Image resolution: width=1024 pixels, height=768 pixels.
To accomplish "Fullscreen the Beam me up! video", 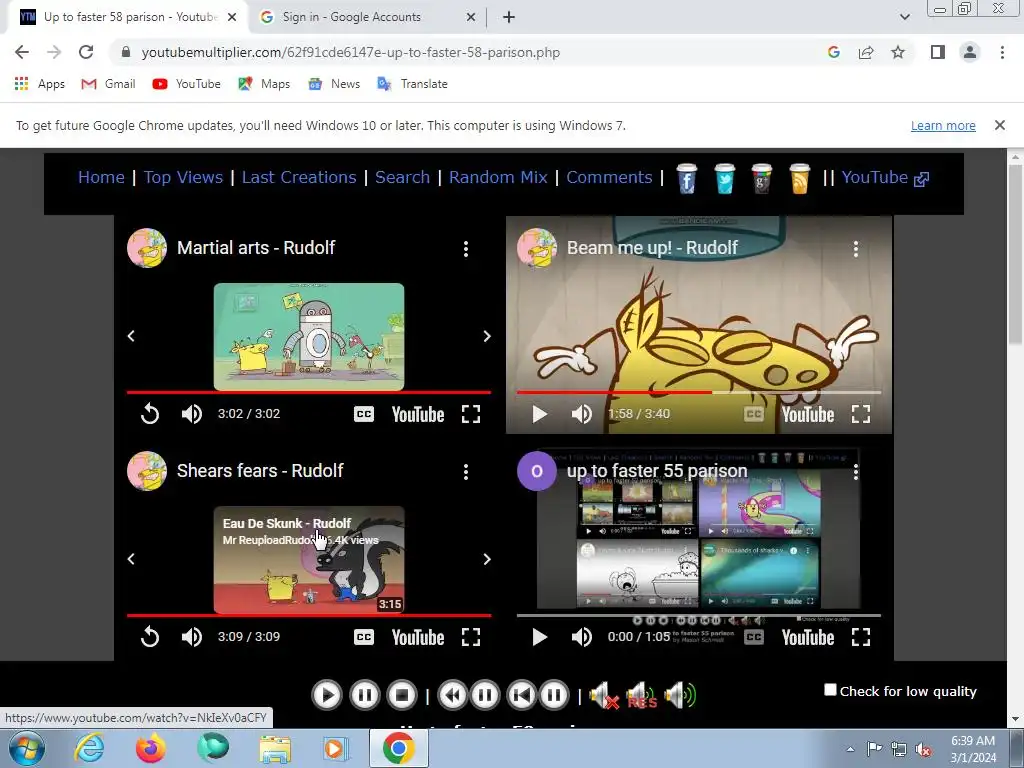I will coord(861,414).
